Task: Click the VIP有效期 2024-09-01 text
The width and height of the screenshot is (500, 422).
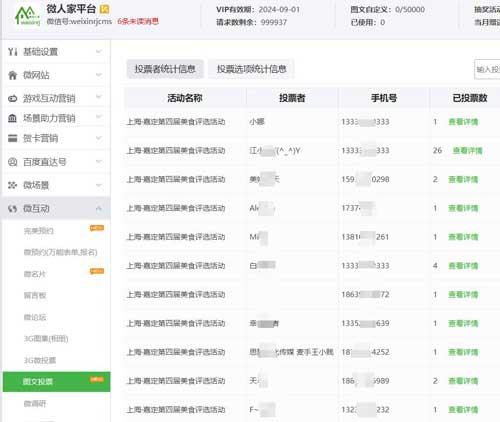Action: pyautogui.click(x=258, y=10)
